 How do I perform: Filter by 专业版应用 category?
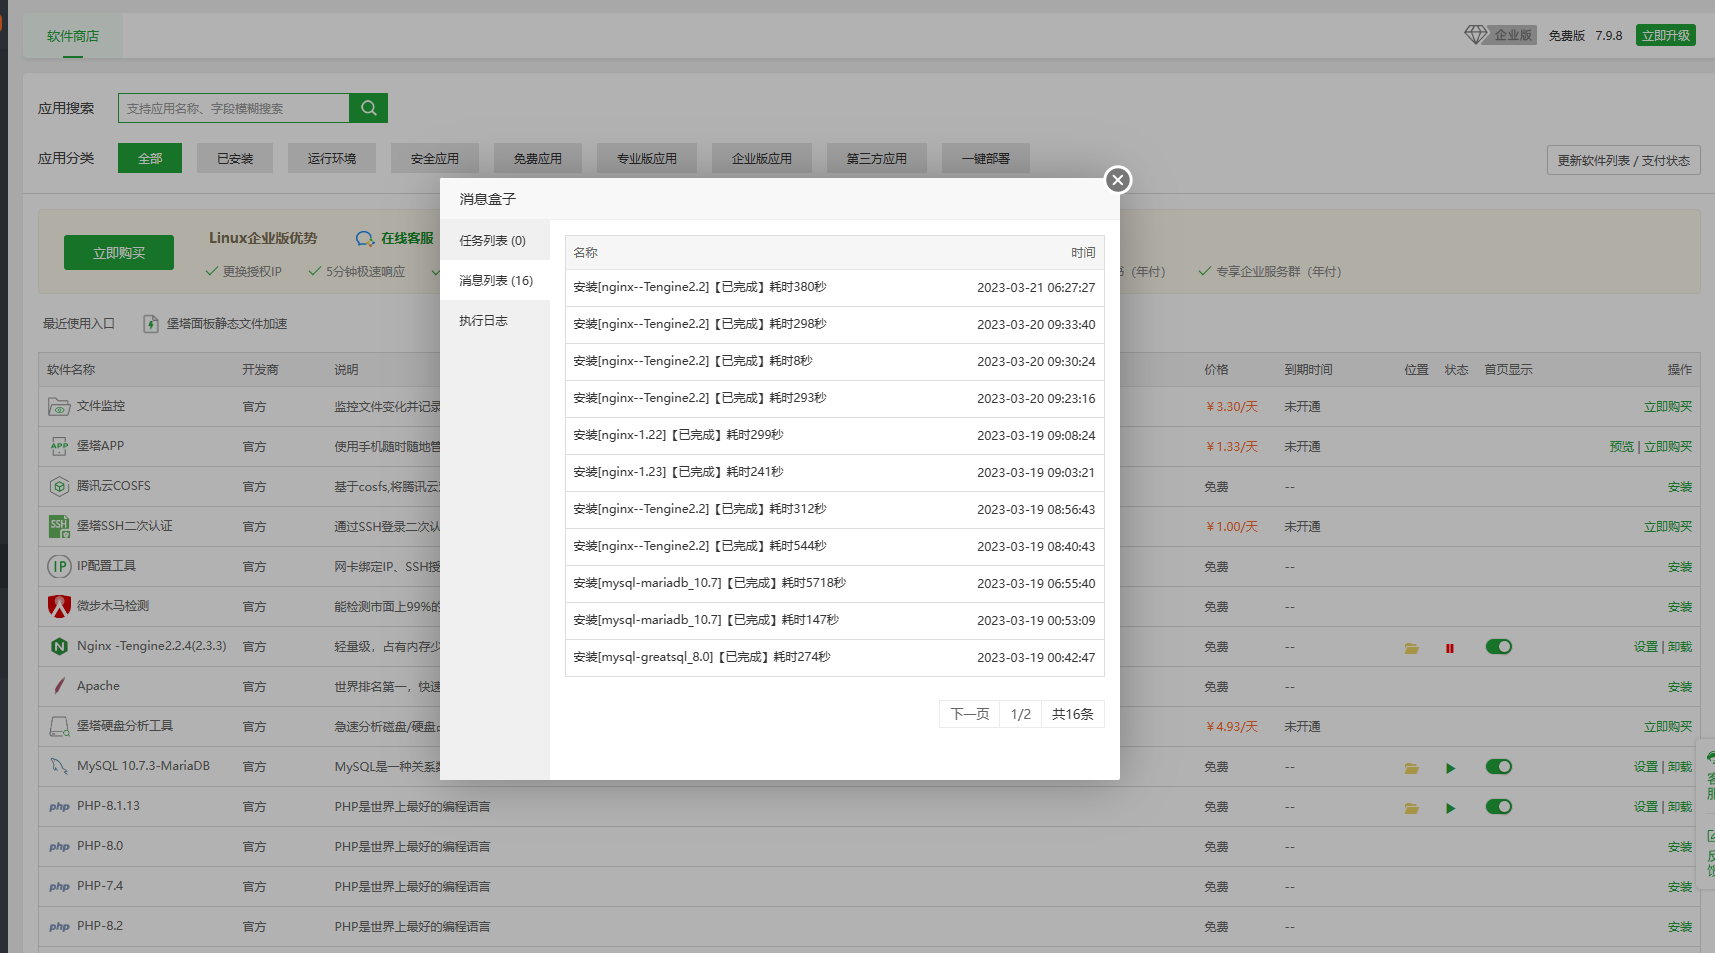point(647,158)
